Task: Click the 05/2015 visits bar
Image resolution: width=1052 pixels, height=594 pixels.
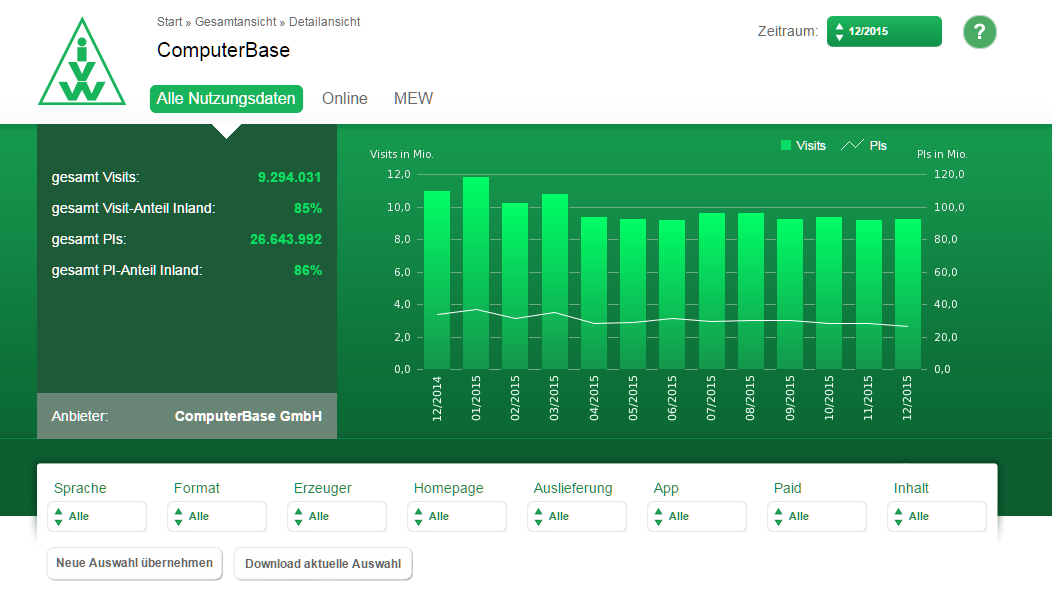Action: point(633,294)
